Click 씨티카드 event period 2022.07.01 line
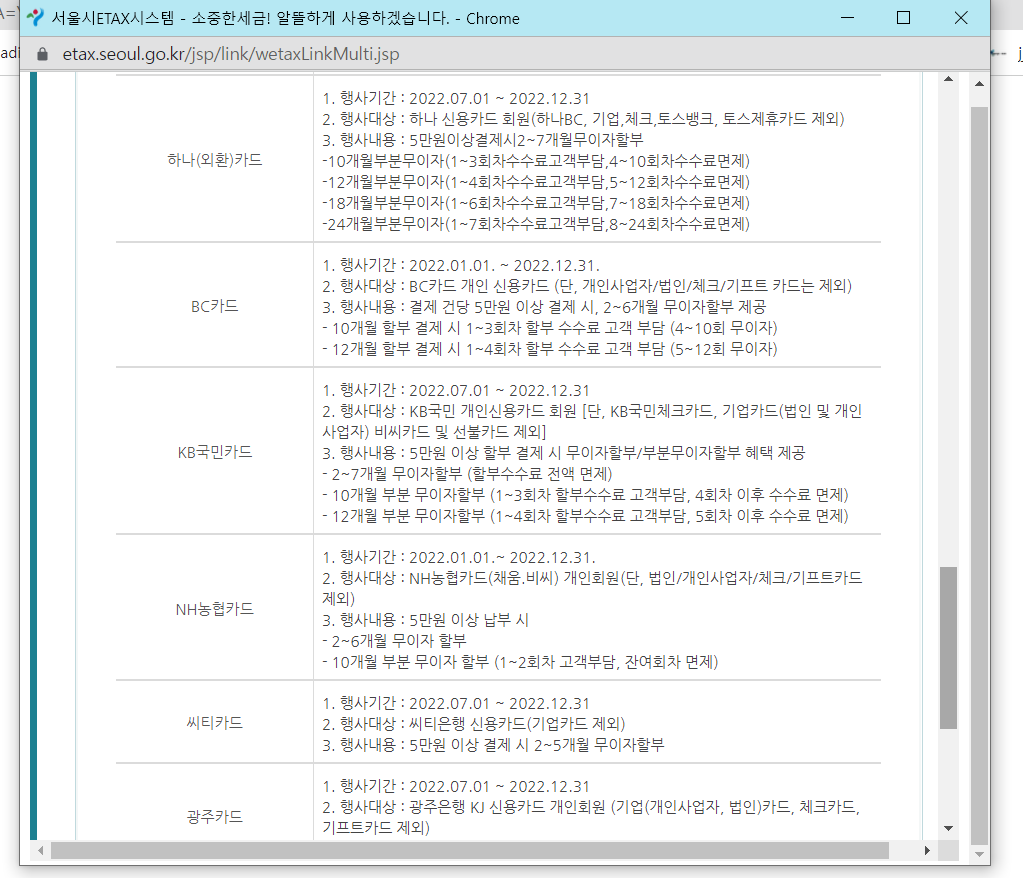1023x878 pixels. pos(456,703)
